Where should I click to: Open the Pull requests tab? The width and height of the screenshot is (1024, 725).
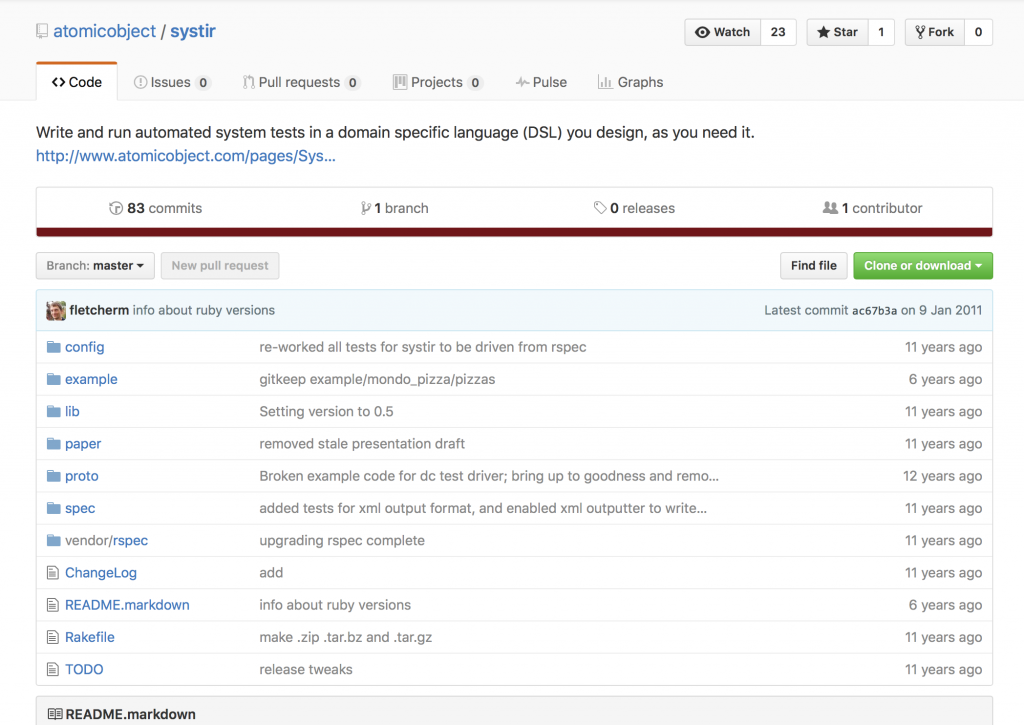[x=301, y=82]
